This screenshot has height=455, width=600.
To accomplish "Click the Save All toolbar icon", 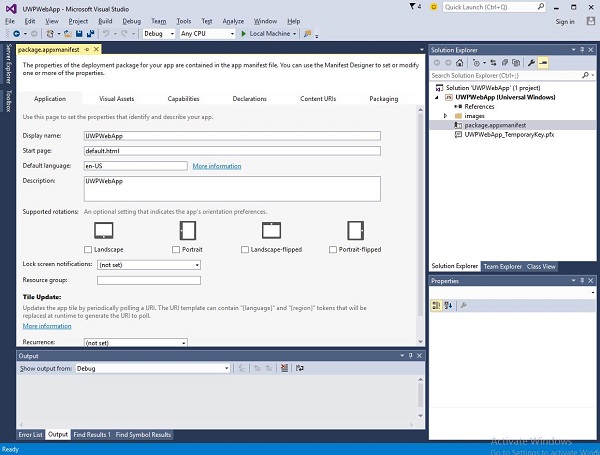I will coord(90,33).
